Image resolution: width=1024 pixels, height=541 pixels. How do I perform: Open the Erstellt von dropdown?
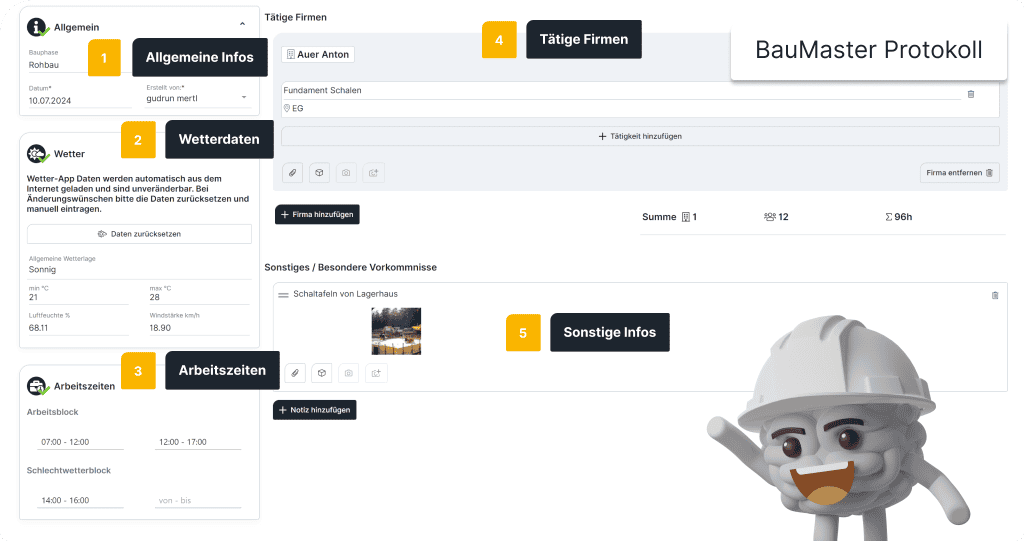click(x=197, y=98)
